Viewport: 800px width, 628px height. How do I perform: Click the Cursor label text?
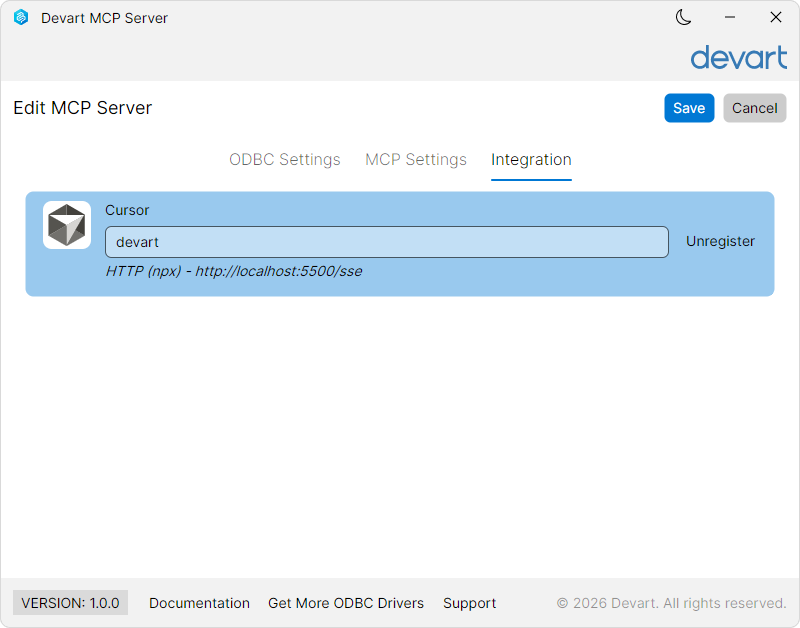tap(127, 210)
